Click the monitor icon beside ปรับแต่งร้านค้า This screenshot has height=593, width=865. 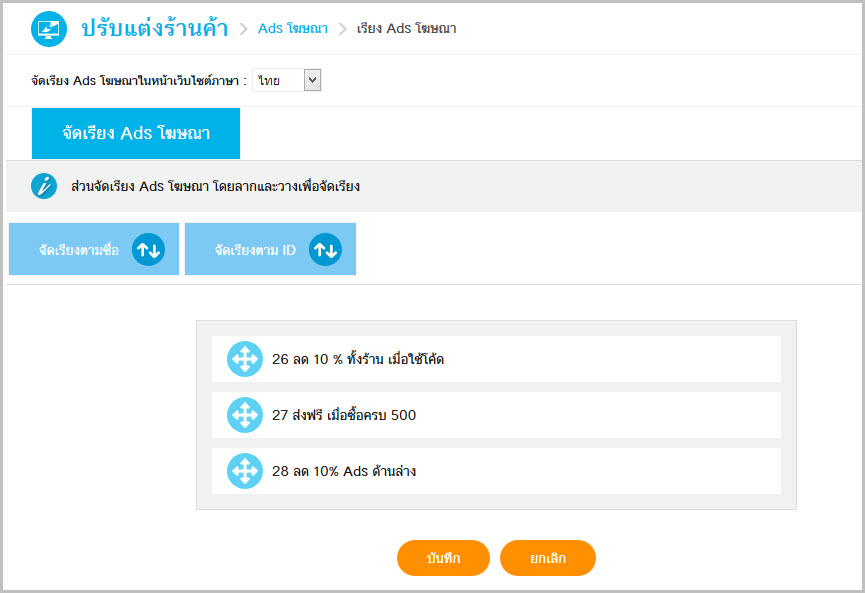(49, 29)
